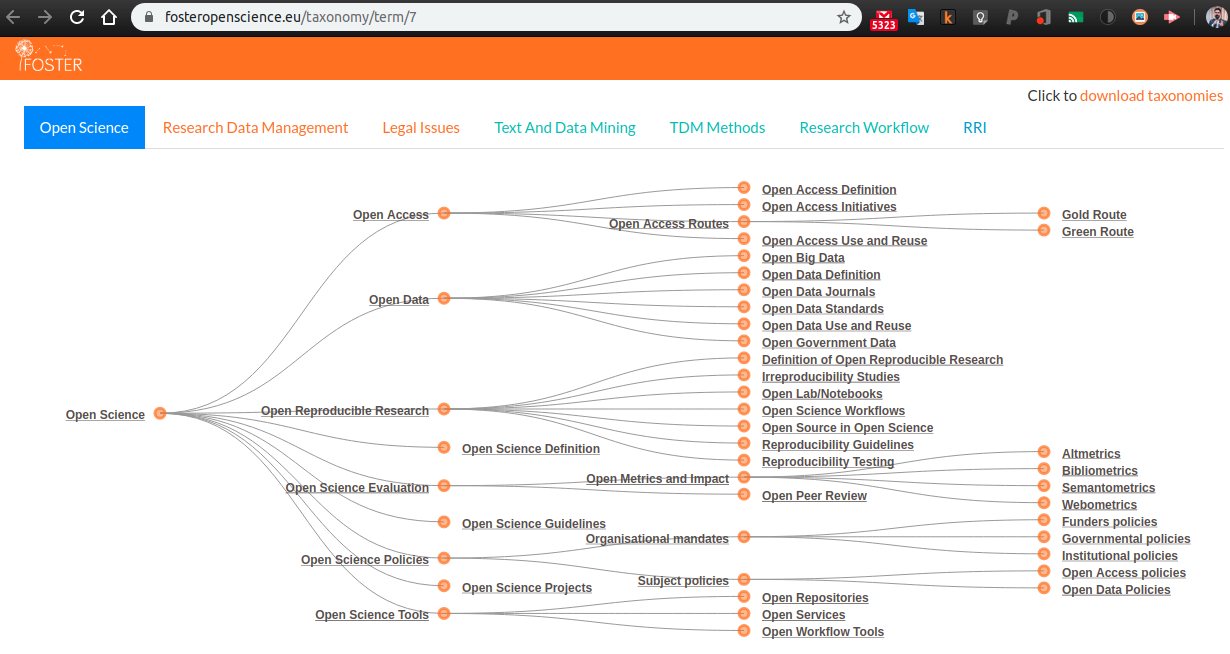This screenshot has width=1230, height=654.
Task: Collapse the root Open Science node circle
Action: [x=160, y=413]
